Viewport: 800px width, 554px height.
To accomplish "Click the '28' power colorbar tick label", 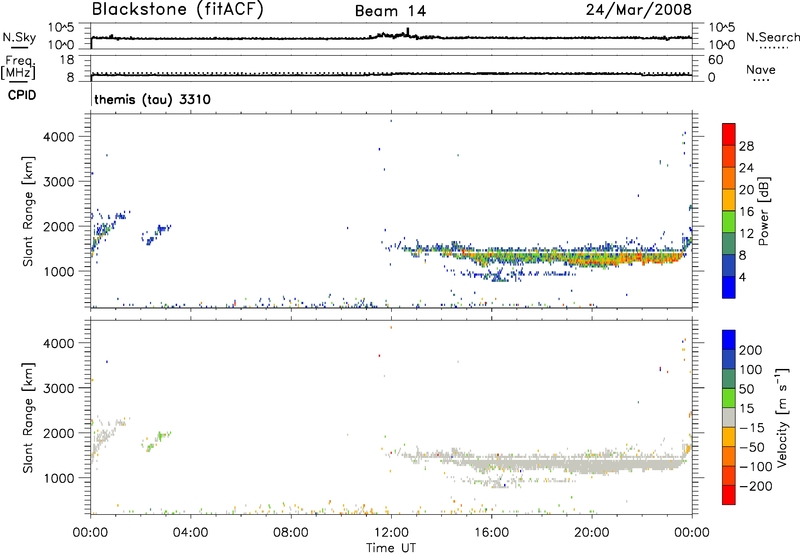I will 746,146.
